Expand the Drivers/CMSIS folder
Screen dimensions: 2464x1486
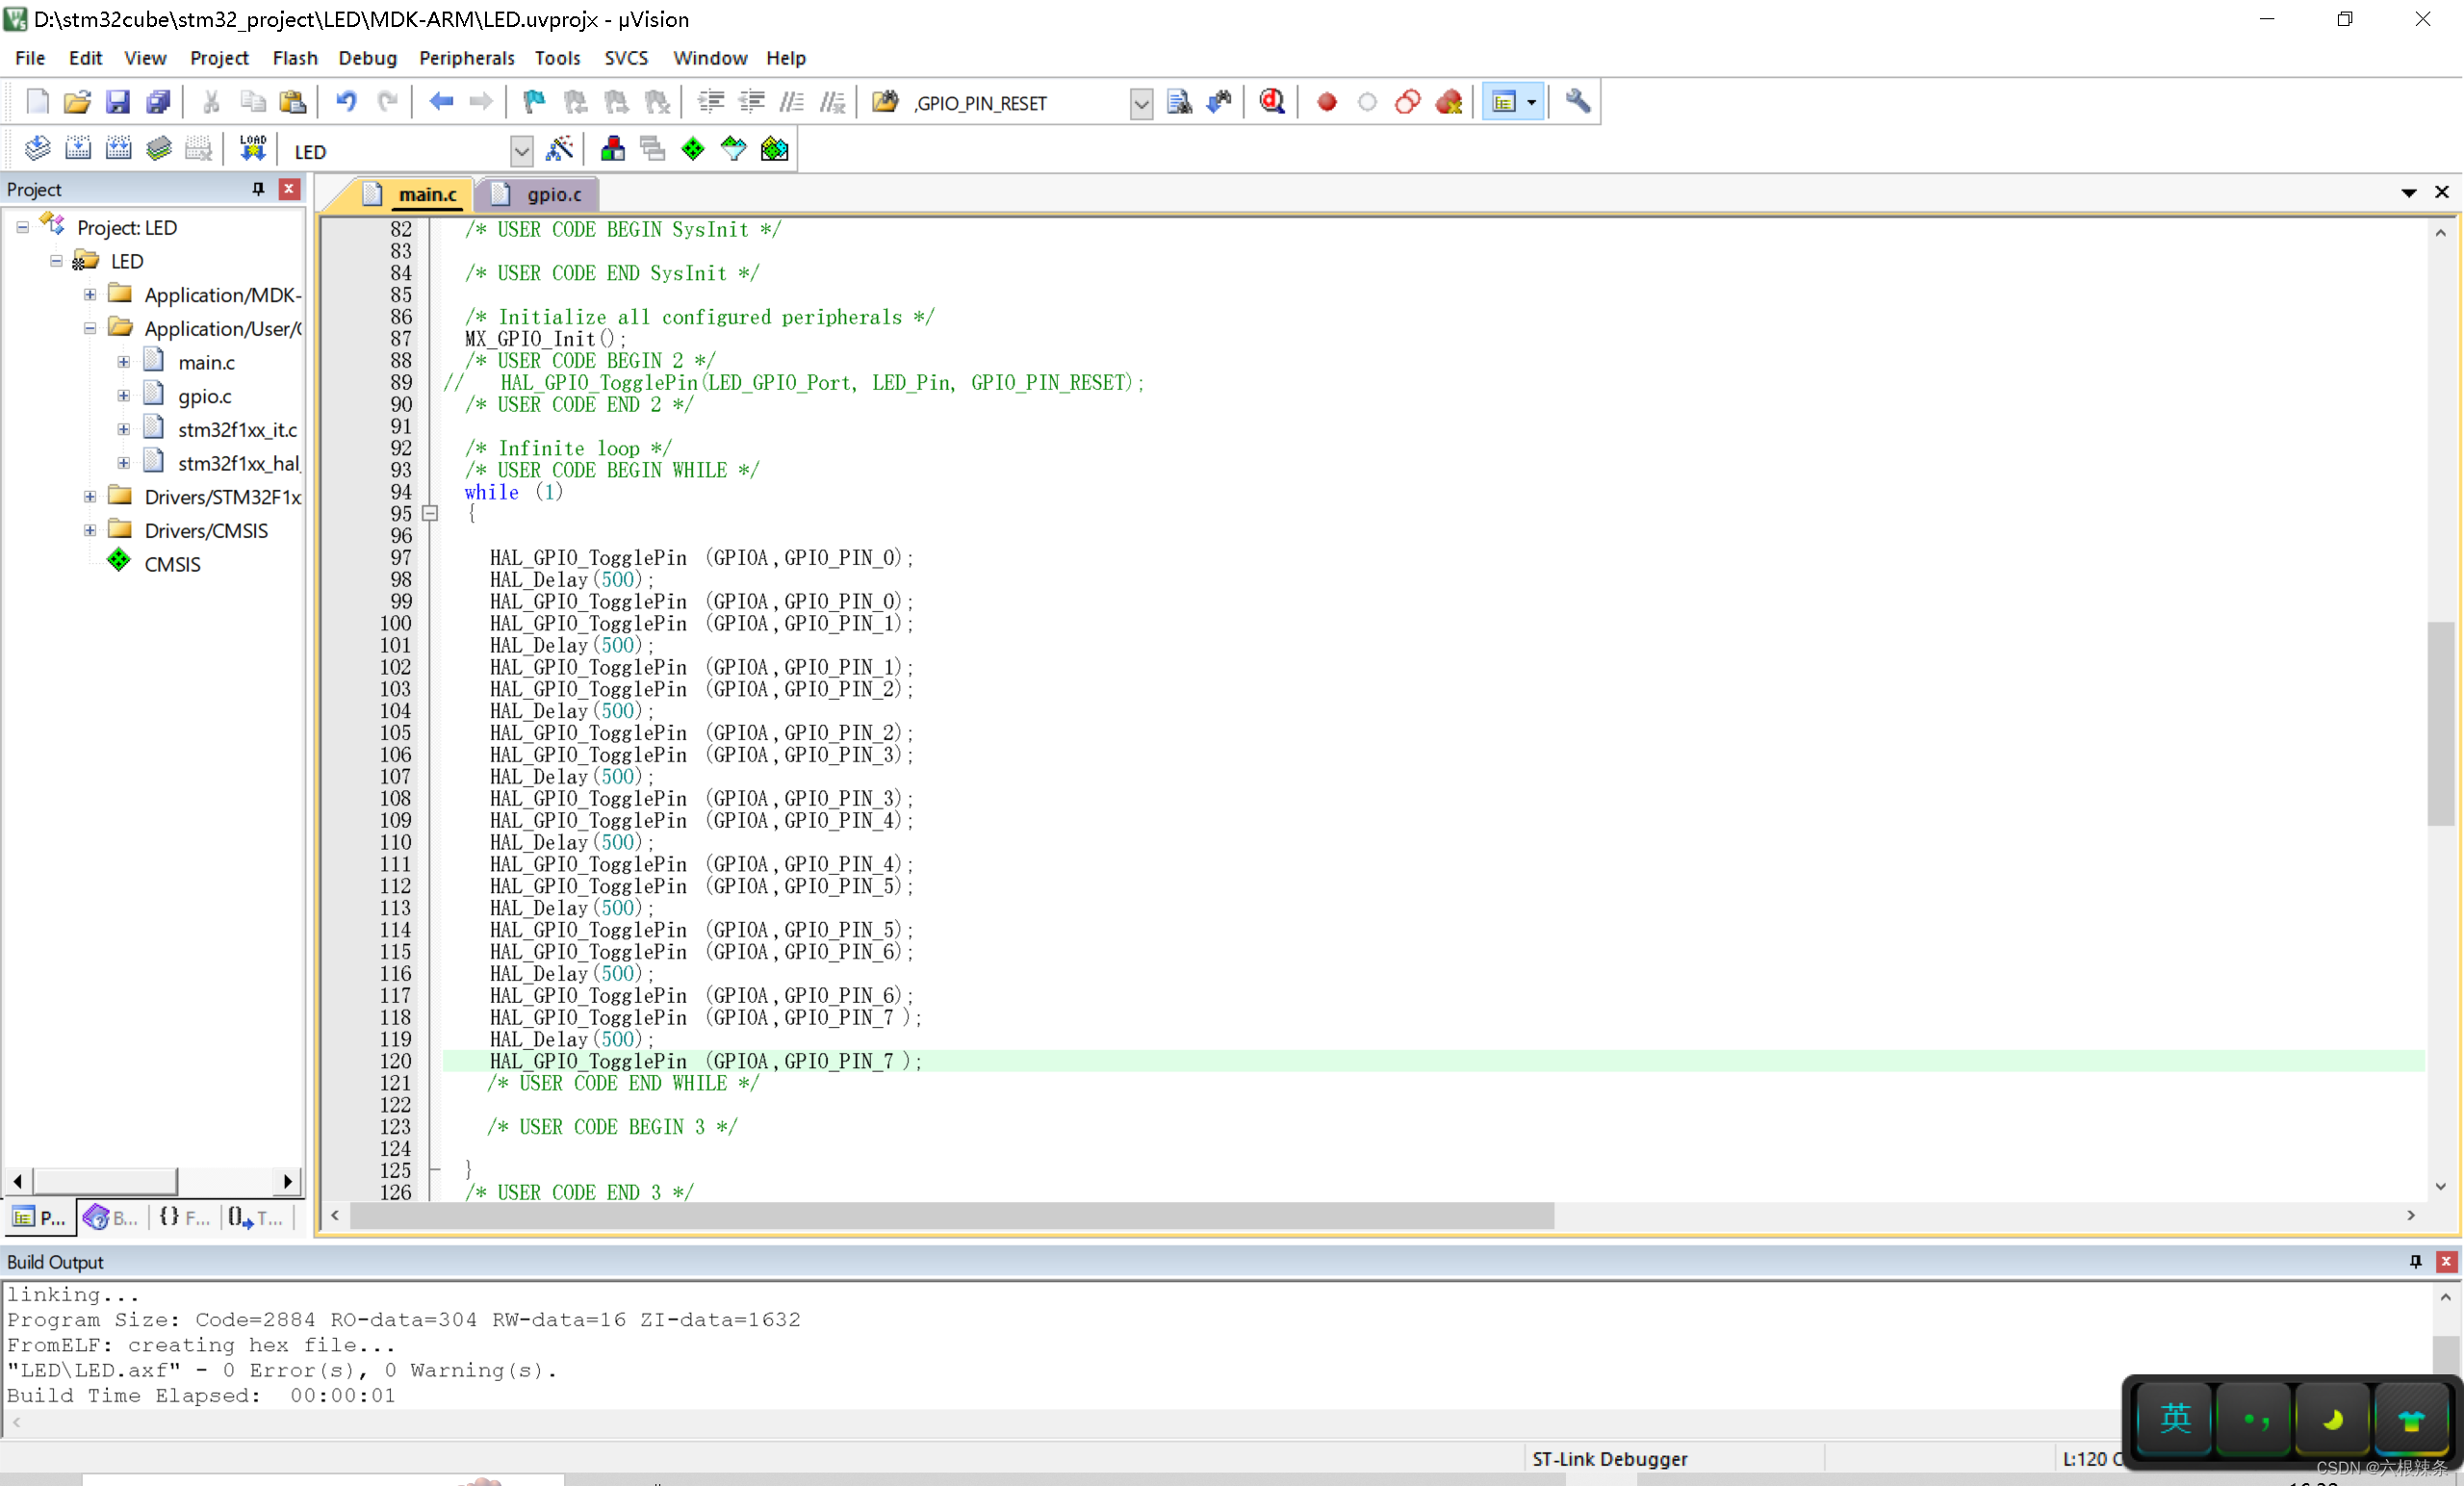tap(90, 530)
